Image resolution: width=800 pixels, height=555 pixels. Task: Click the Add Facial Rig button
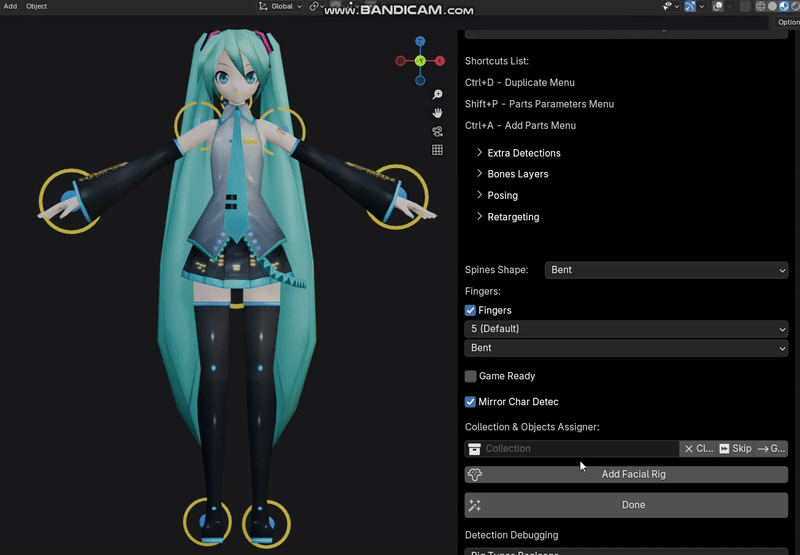point(626,474)
